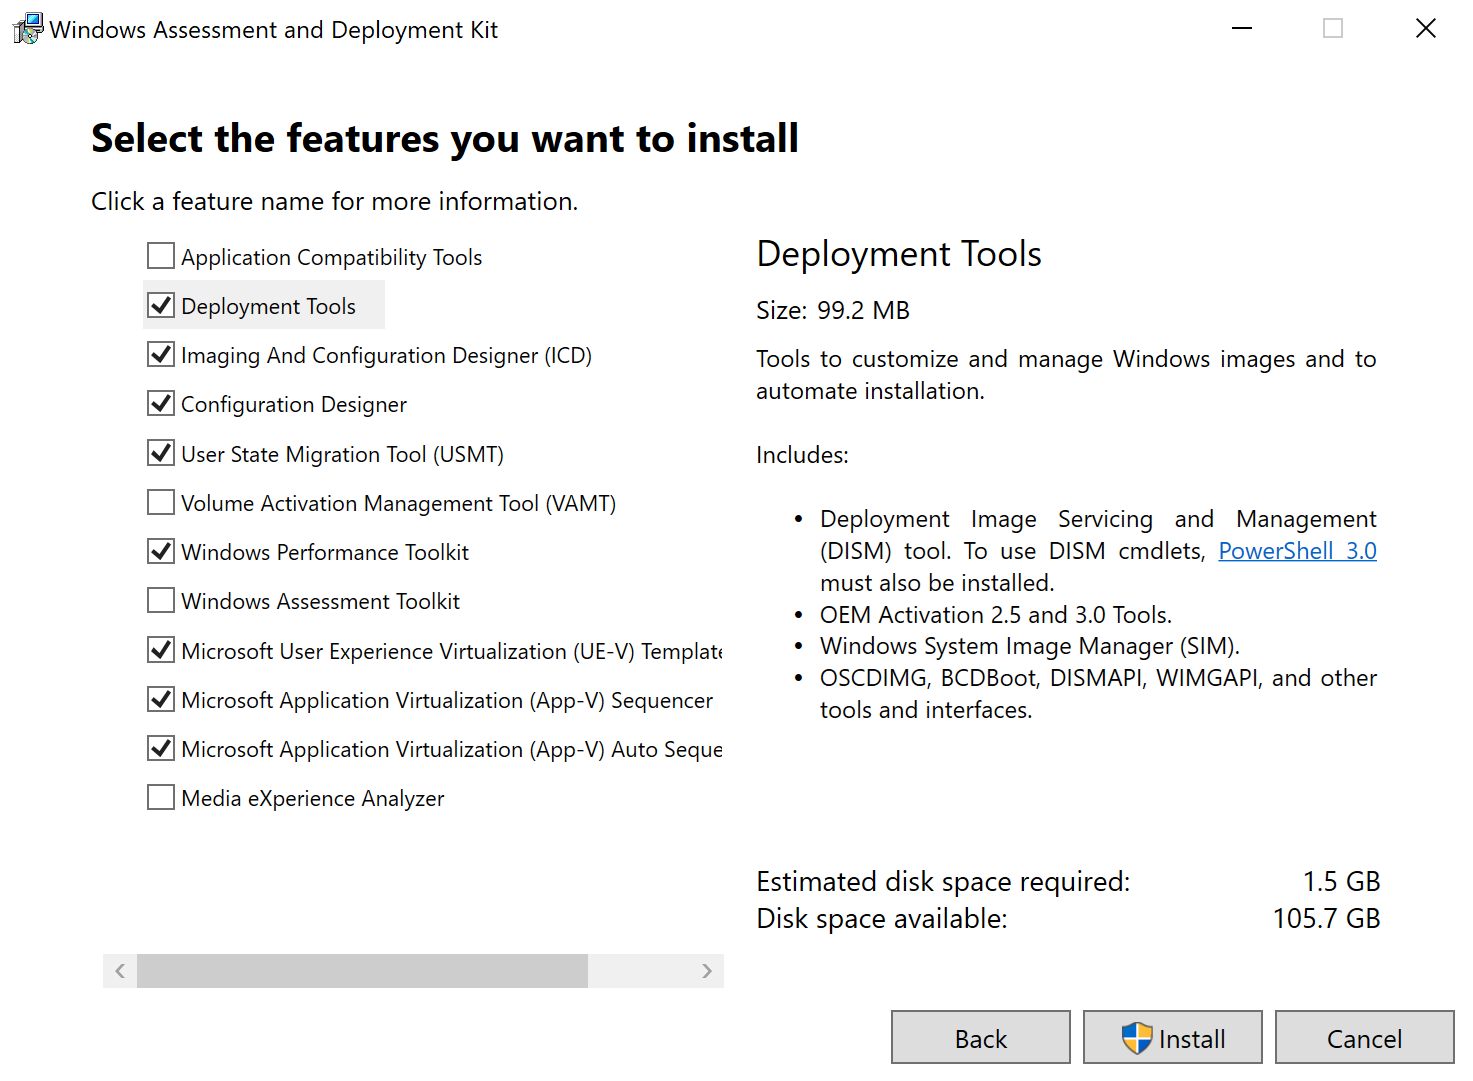Cancel the ADK installation
The width and height of the screenshot is (1473, 1081).
pos(1364,1038)
